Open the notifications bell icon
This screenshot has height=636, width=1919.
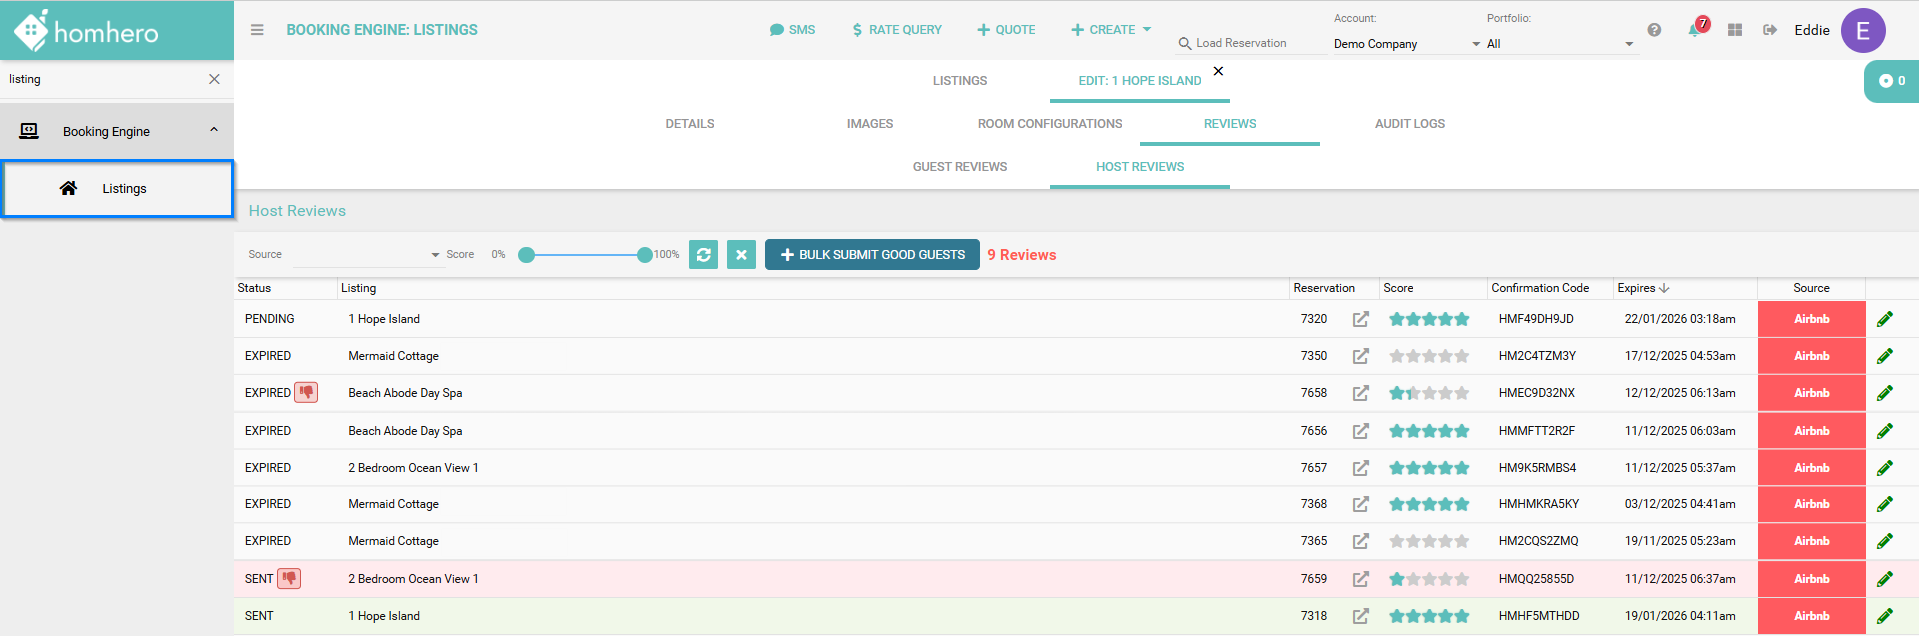1695,30
